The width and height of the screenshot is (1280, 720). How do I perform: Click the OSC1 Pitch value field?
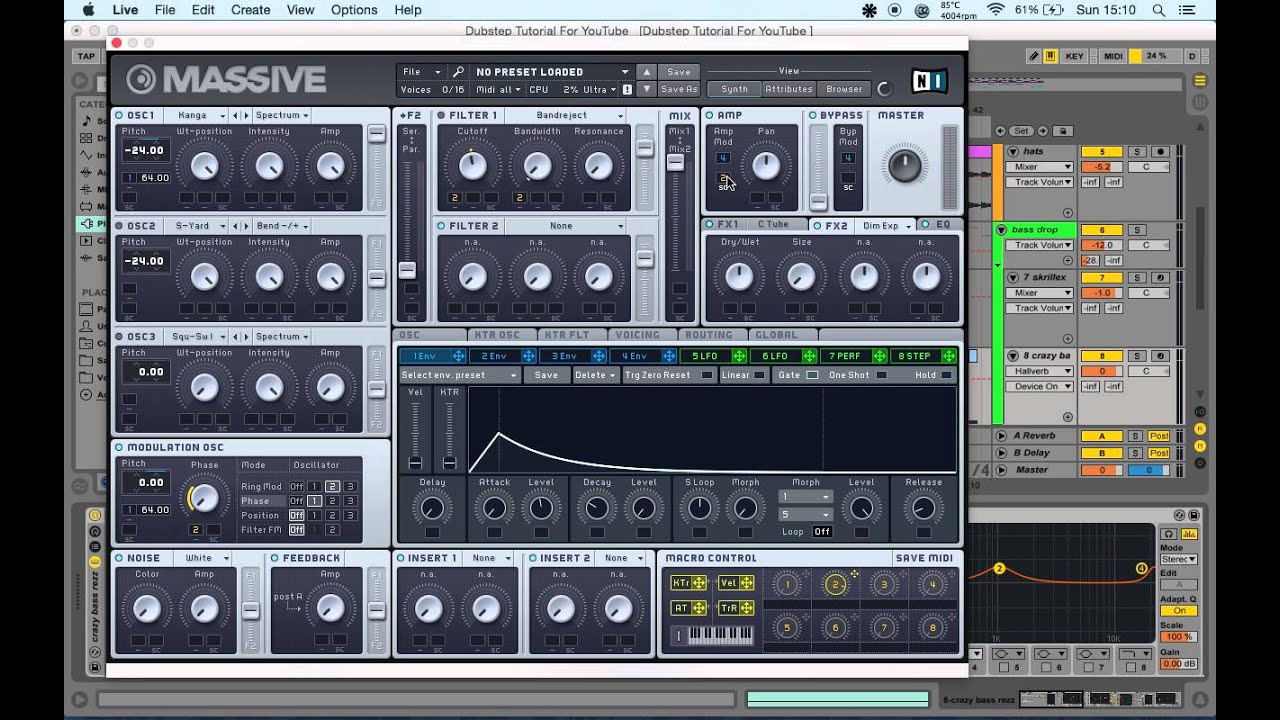click(x=144, y=150)
